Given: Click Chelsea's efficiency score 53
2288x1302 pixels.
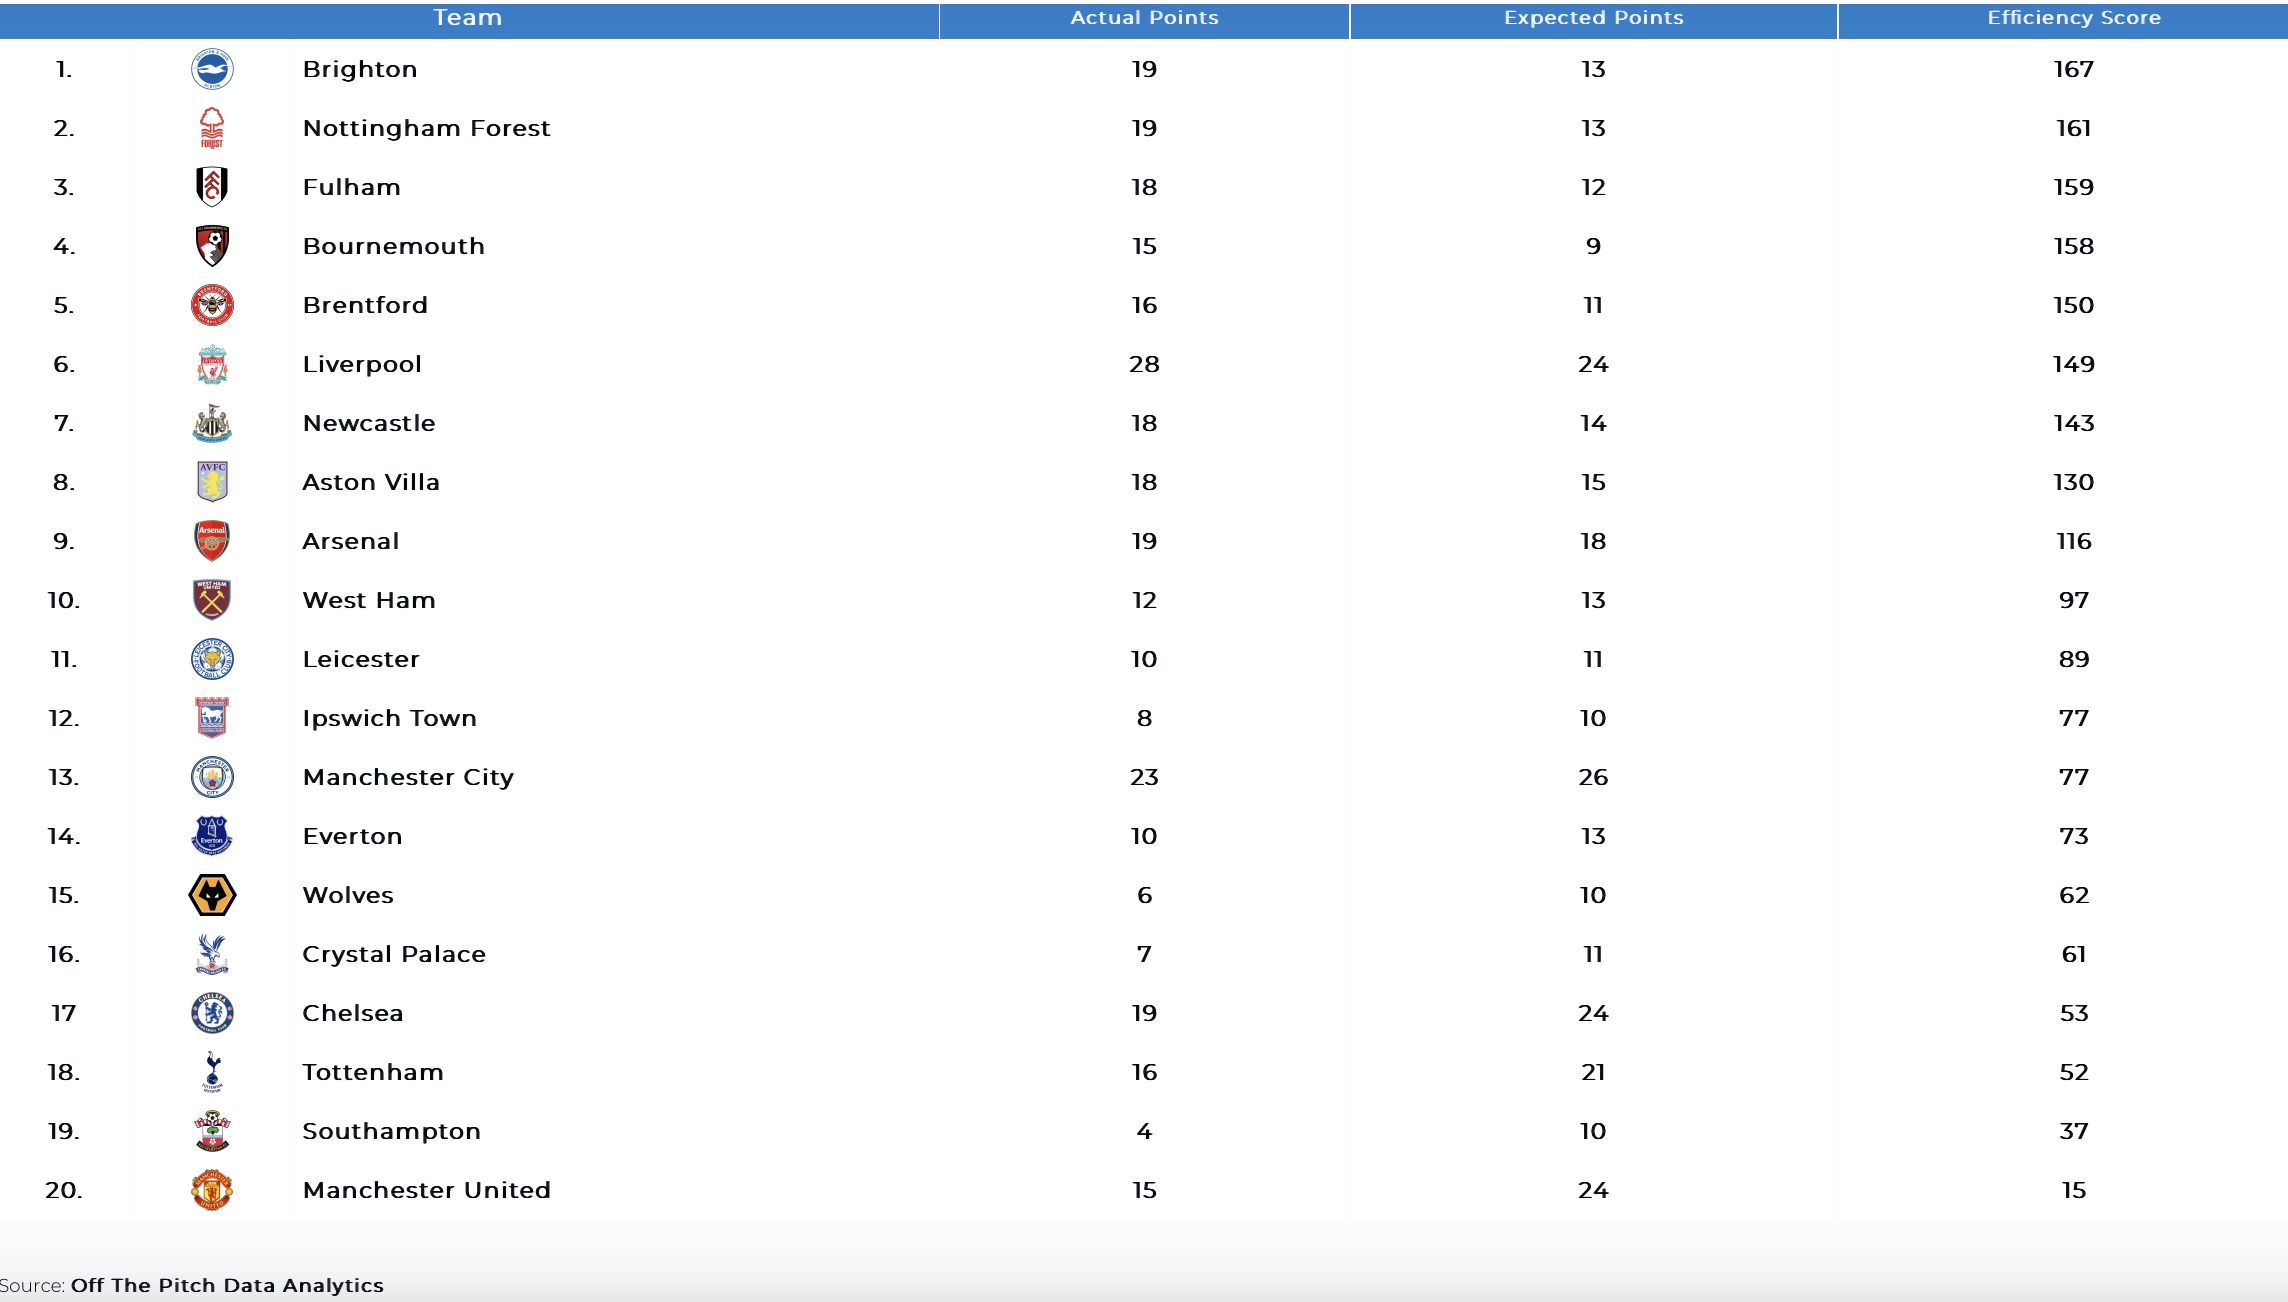Looking at the screenshot, I should (2074, 1013).
